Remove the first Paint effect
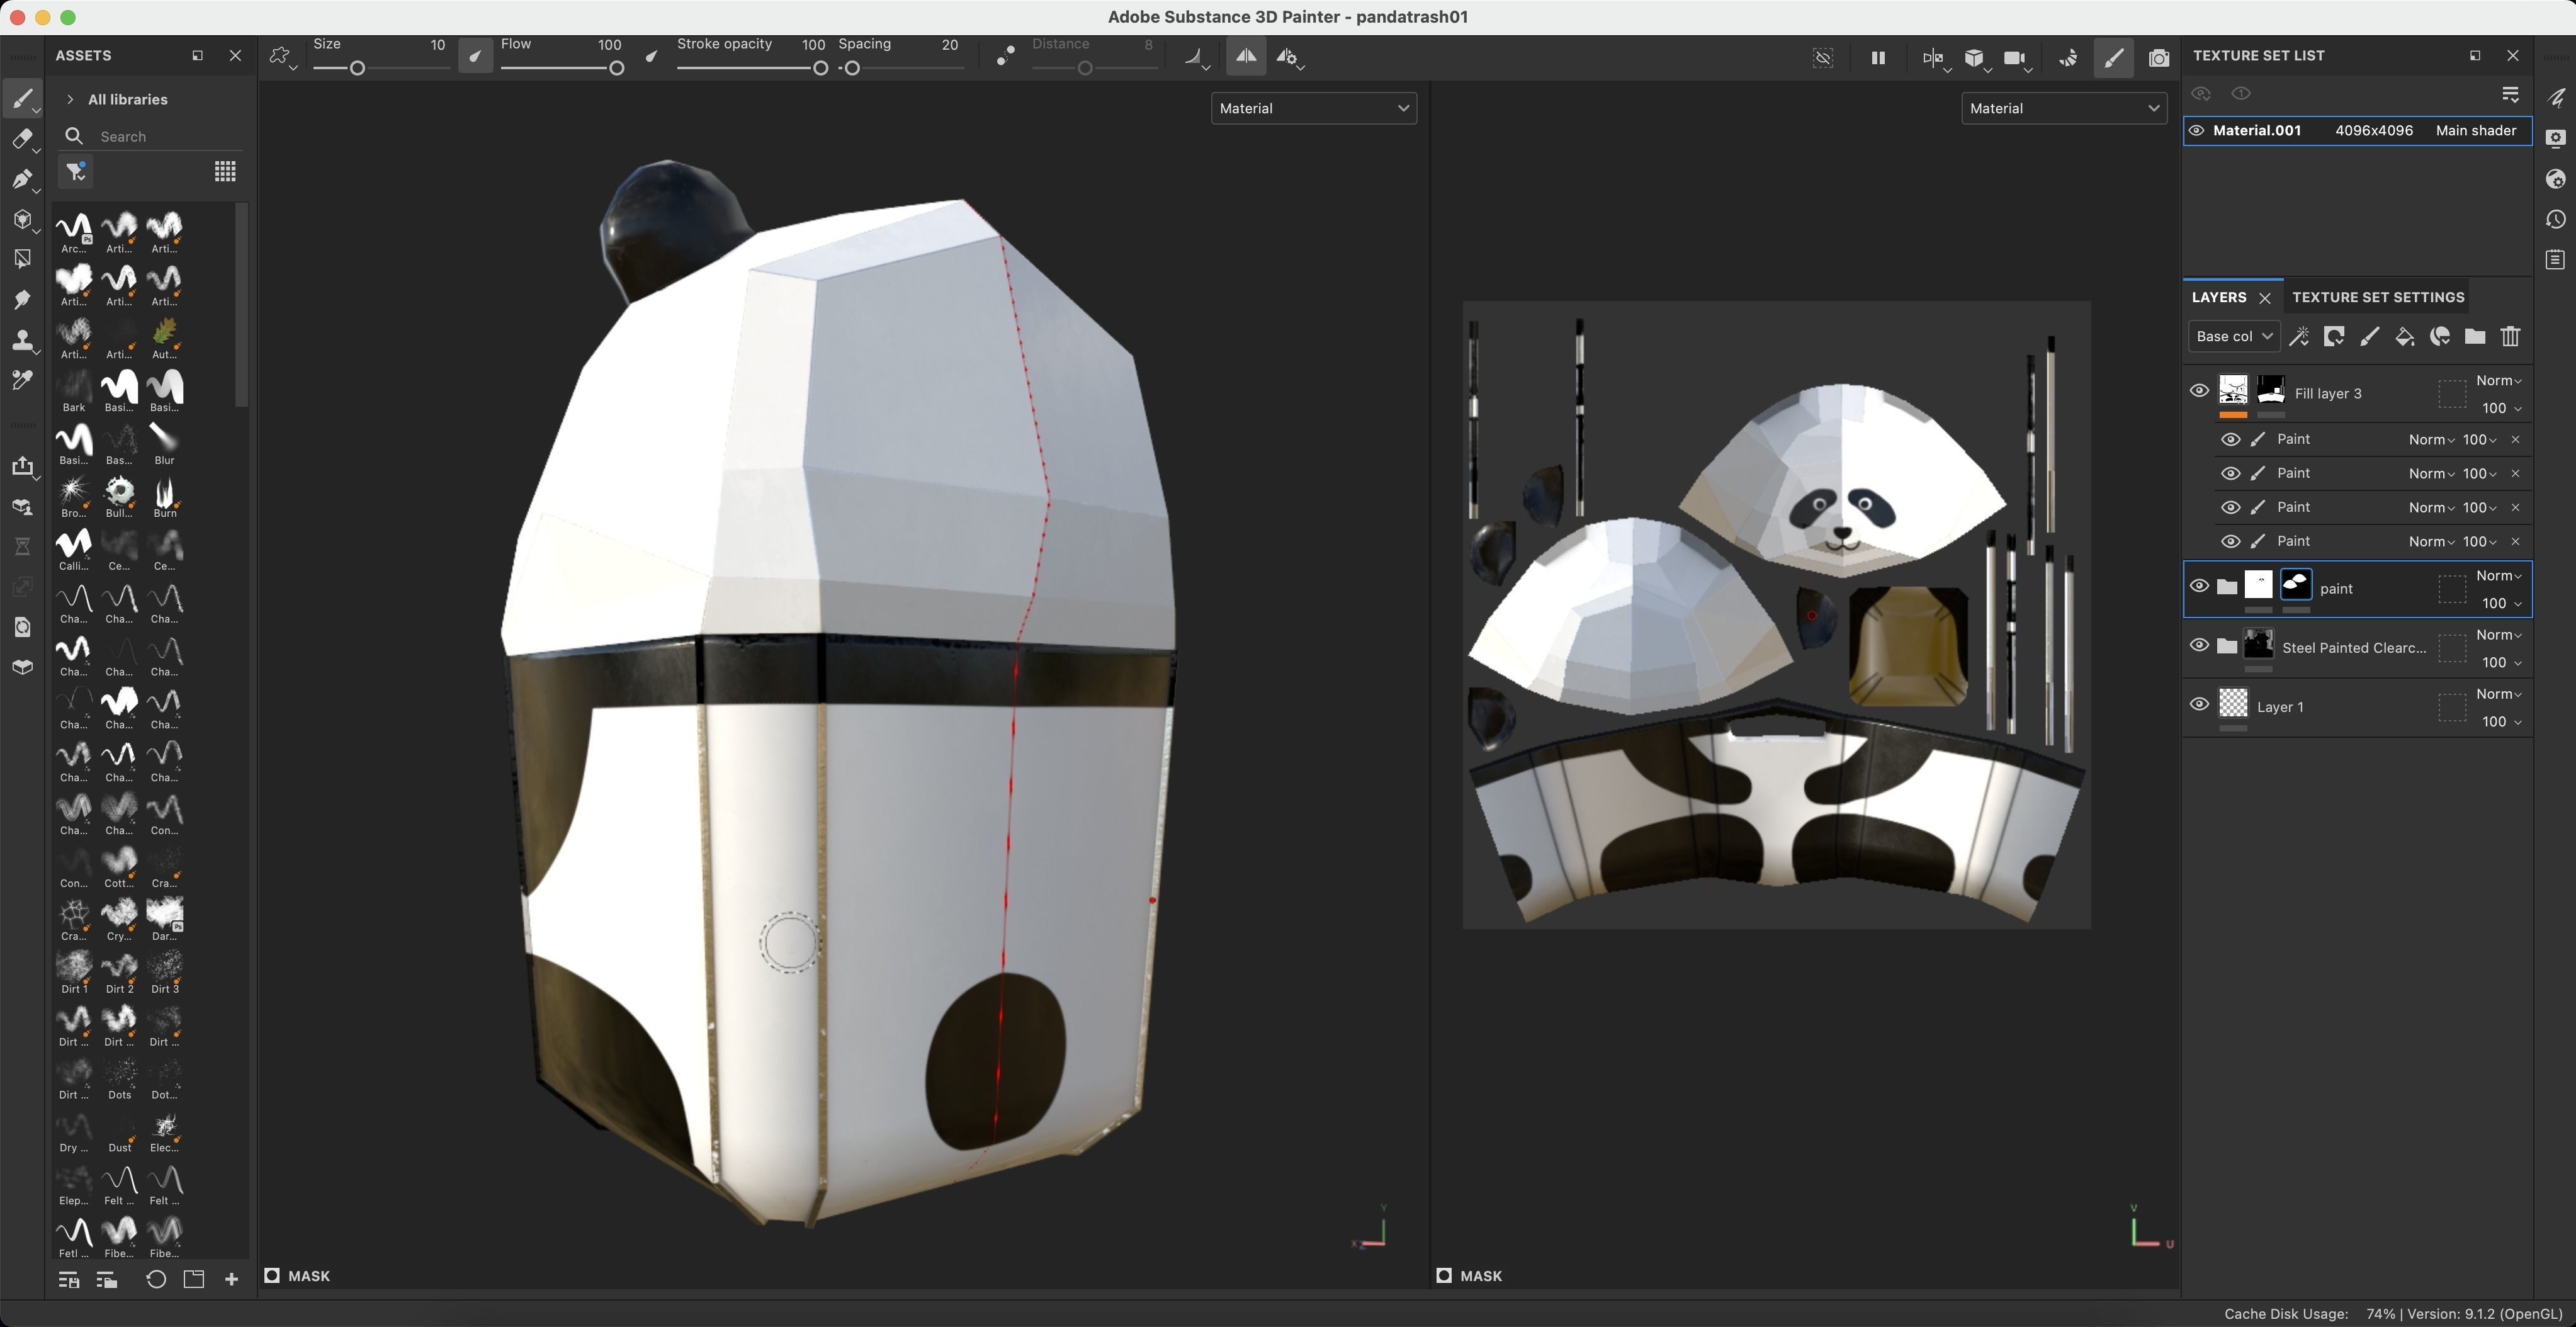 point(2515,439)
